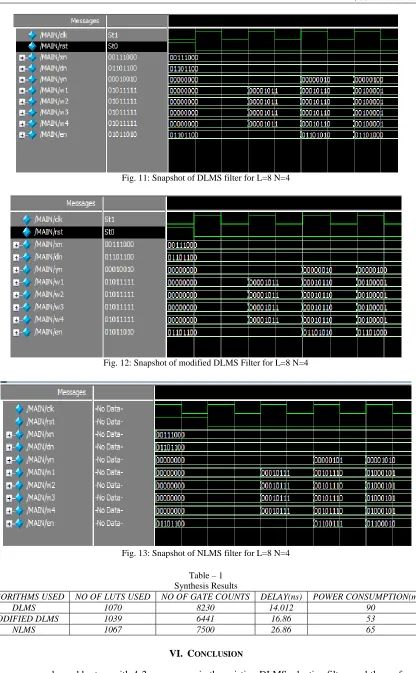Click the '6441' gate count cell

205,619
